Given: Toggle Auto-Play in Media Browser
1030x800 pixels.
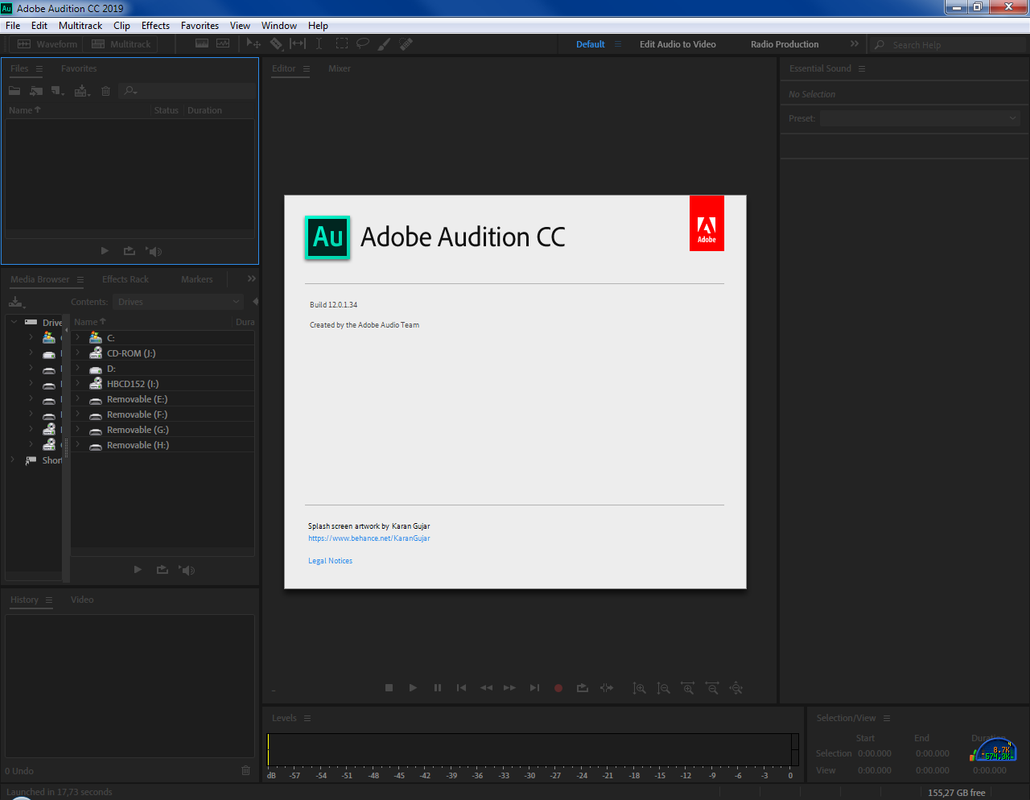Looking at the screenshot, I should [x=187, y=569].
